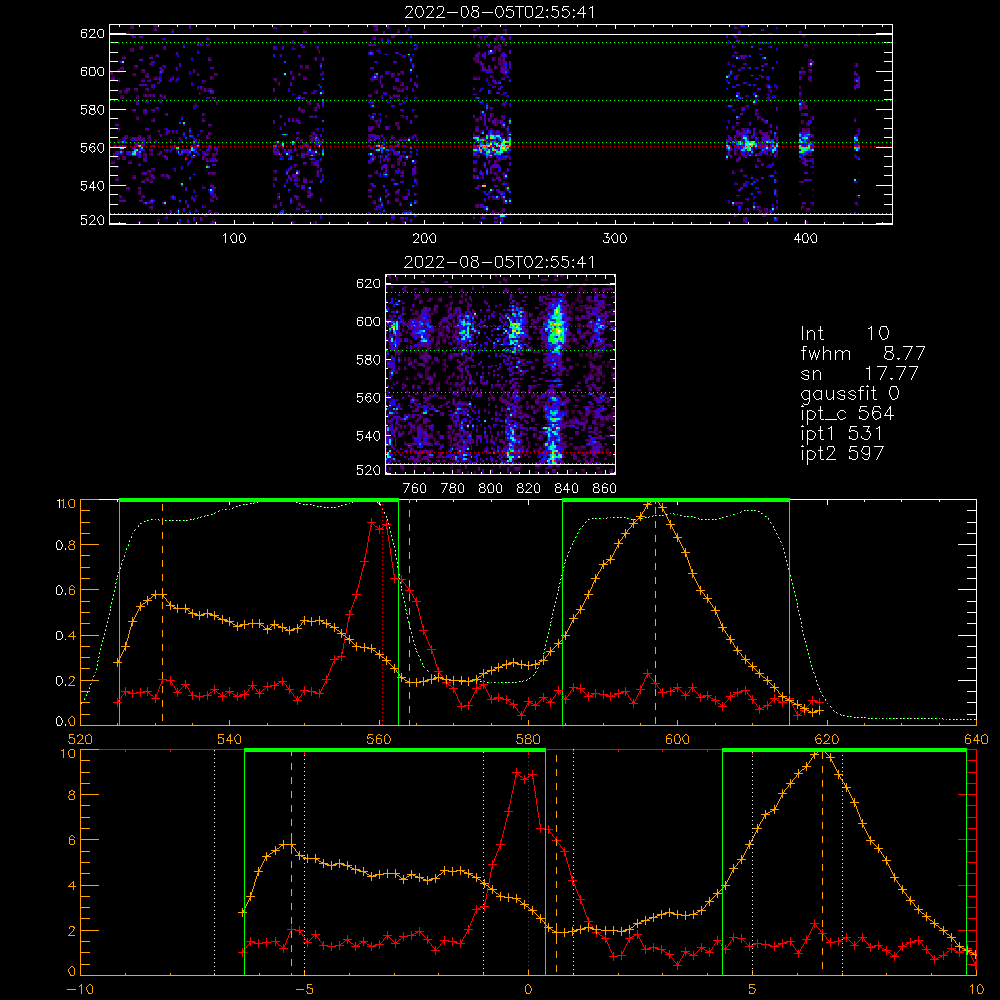Click y-axis label 540 on top spectrogram

click(x=92, y=186)
